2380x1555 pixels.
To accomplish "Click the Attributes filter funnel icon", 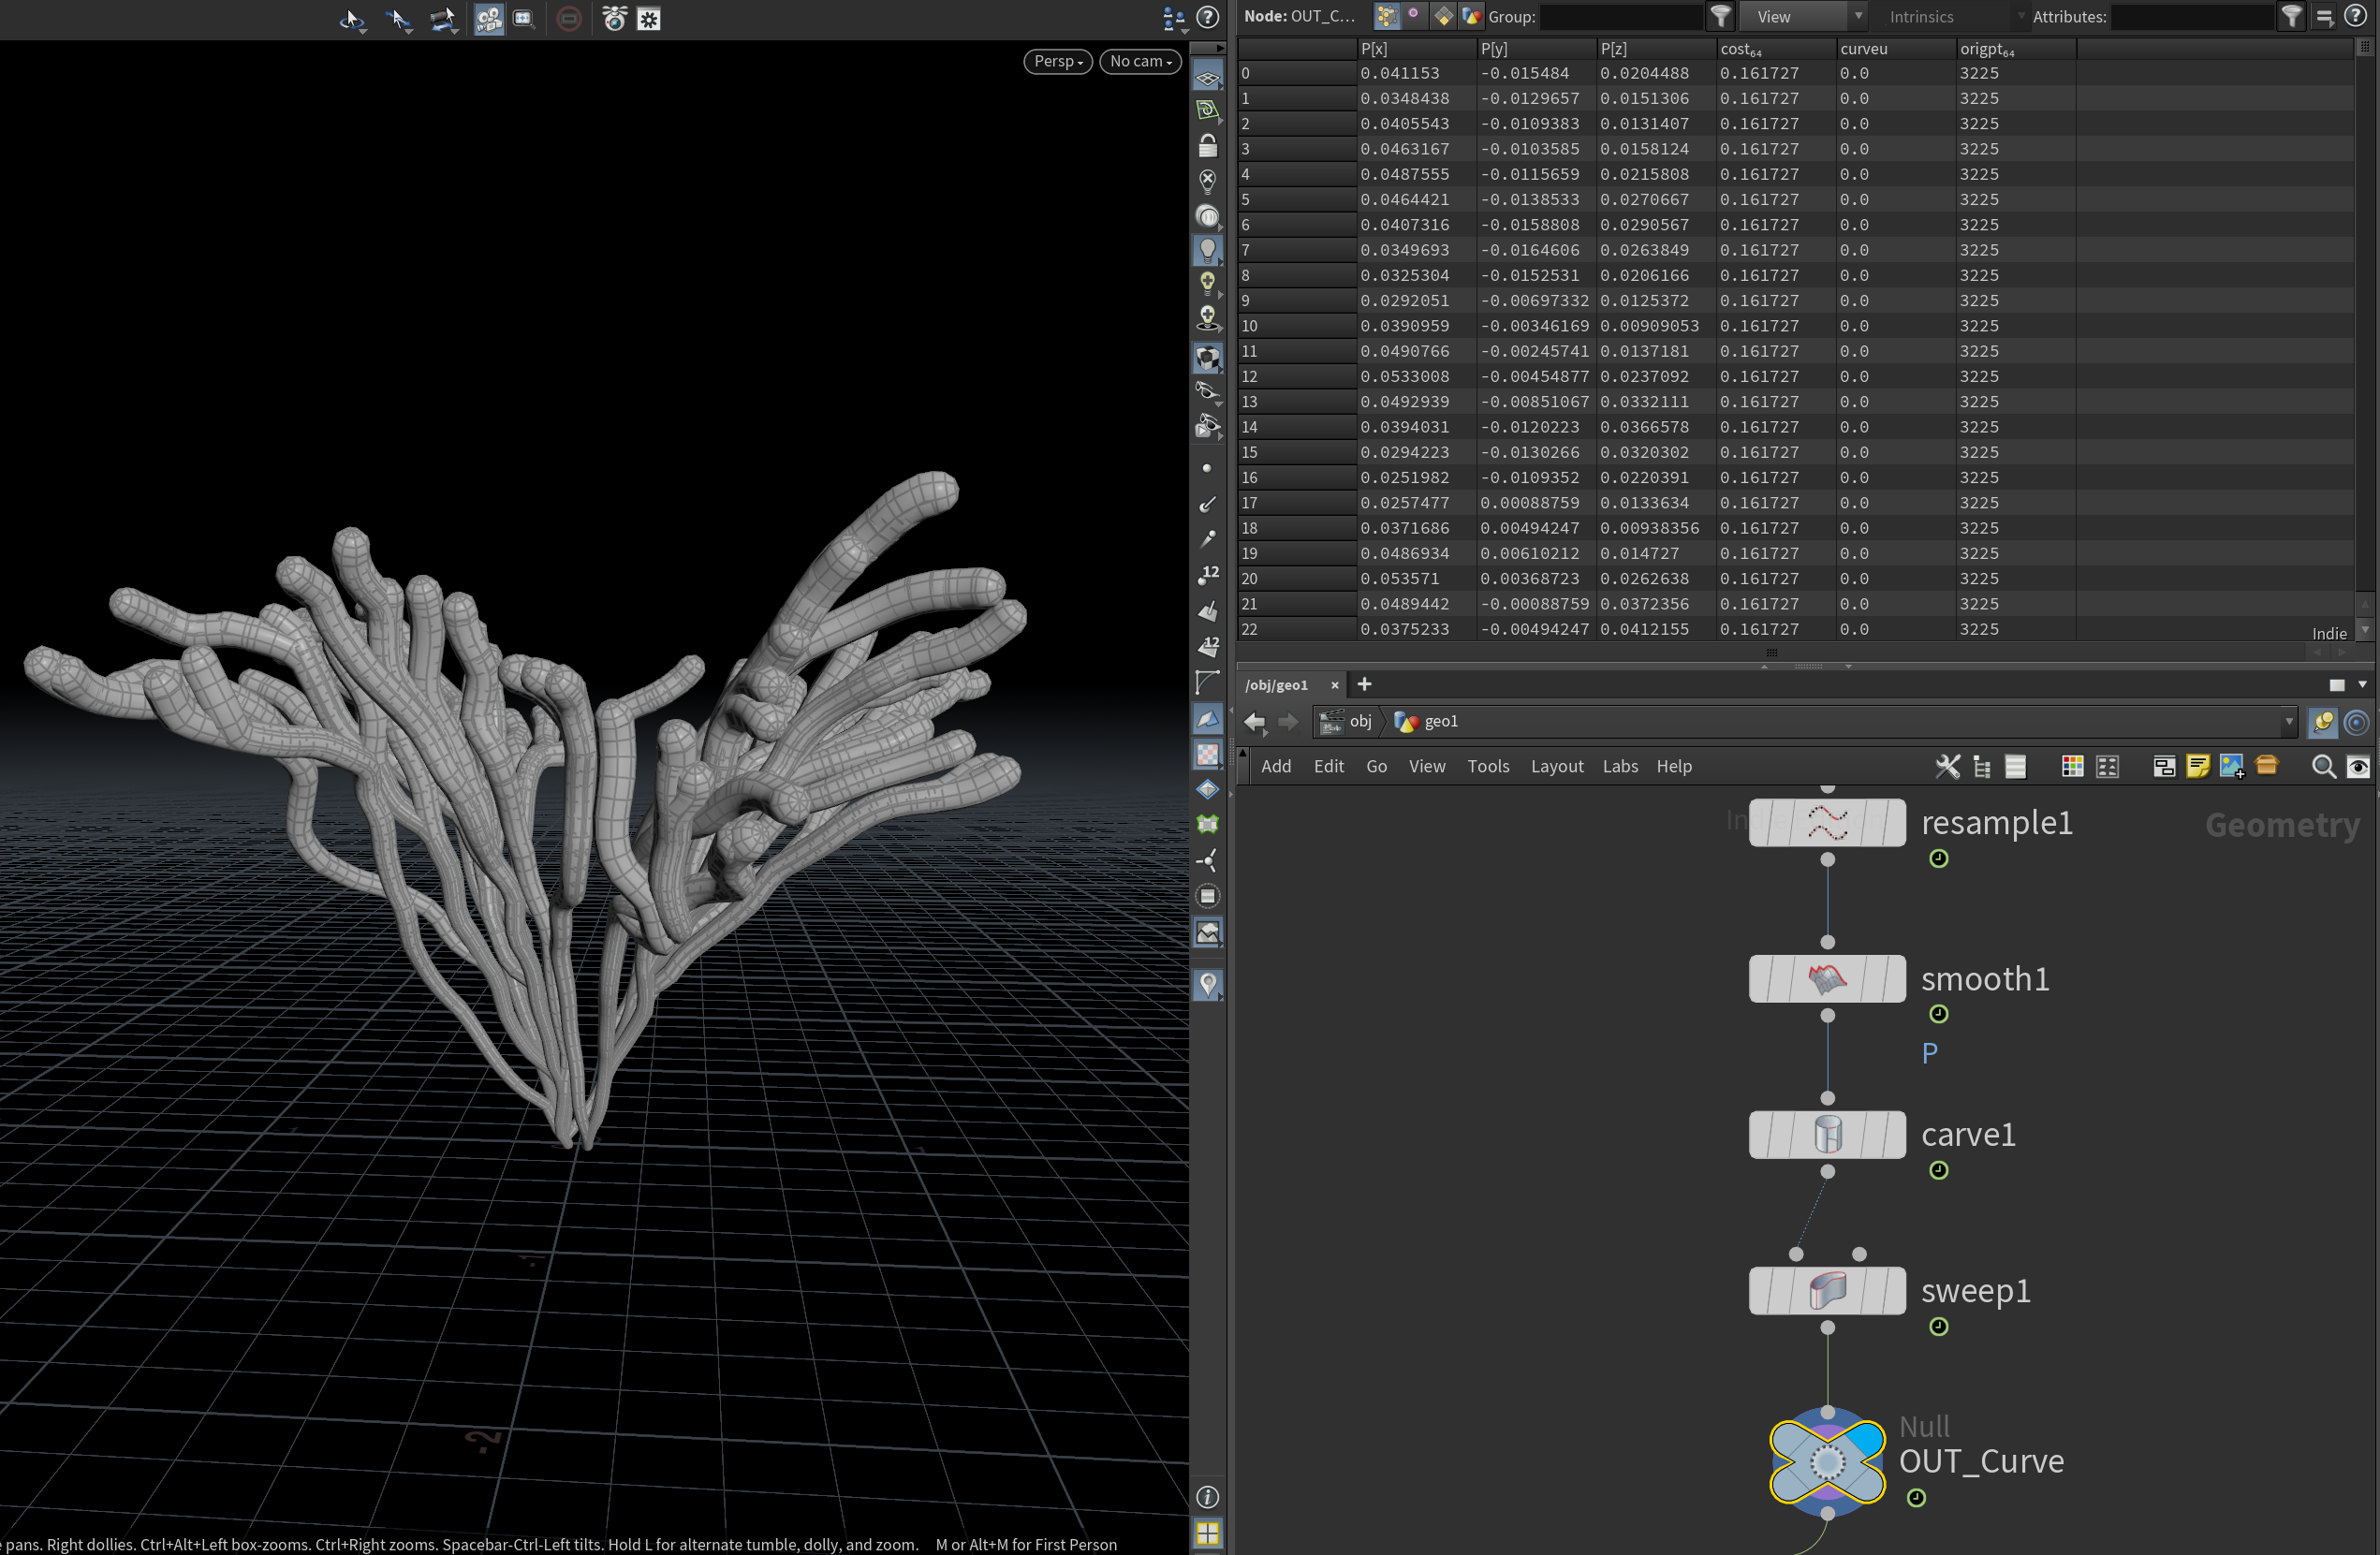I will pyautogui.click(x=2291, y=16).
